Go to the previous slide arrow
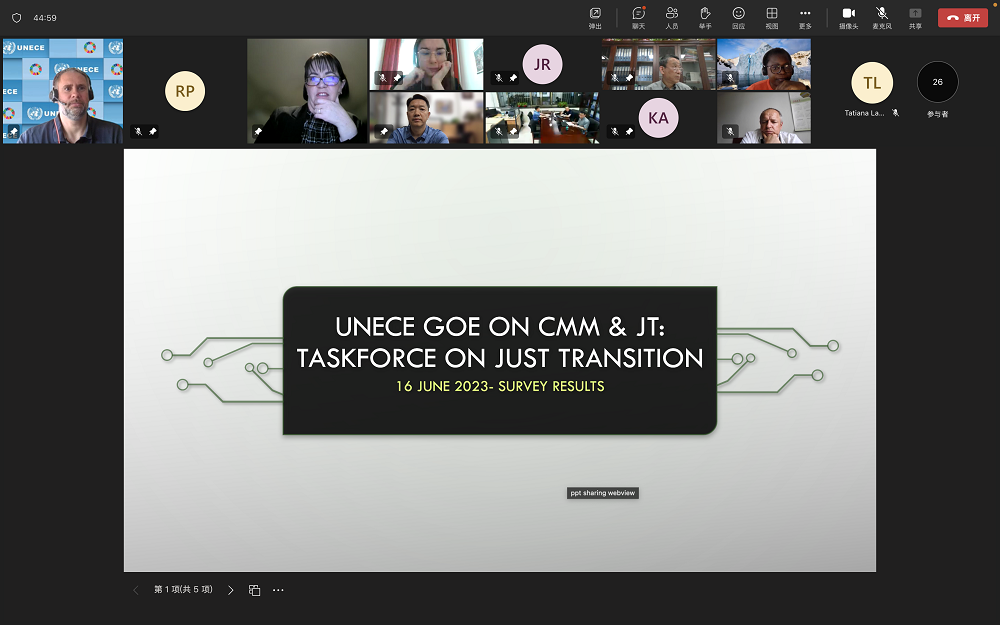This screenshot has width=1000, height=625. click(x=135, y=590)
